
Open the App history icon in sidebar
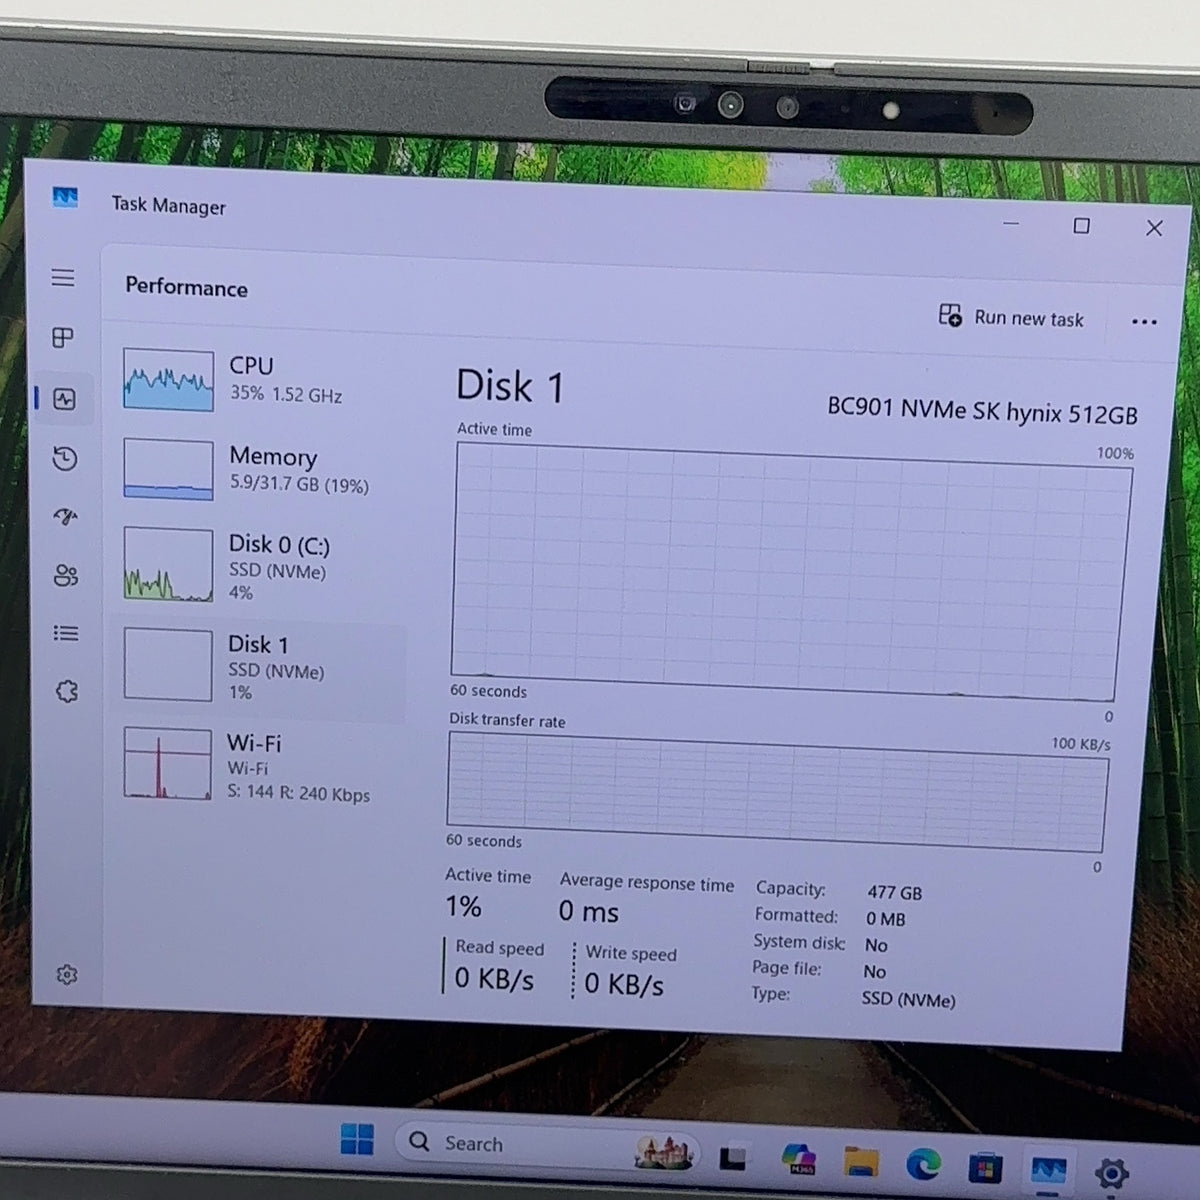(x=65, y=458)
